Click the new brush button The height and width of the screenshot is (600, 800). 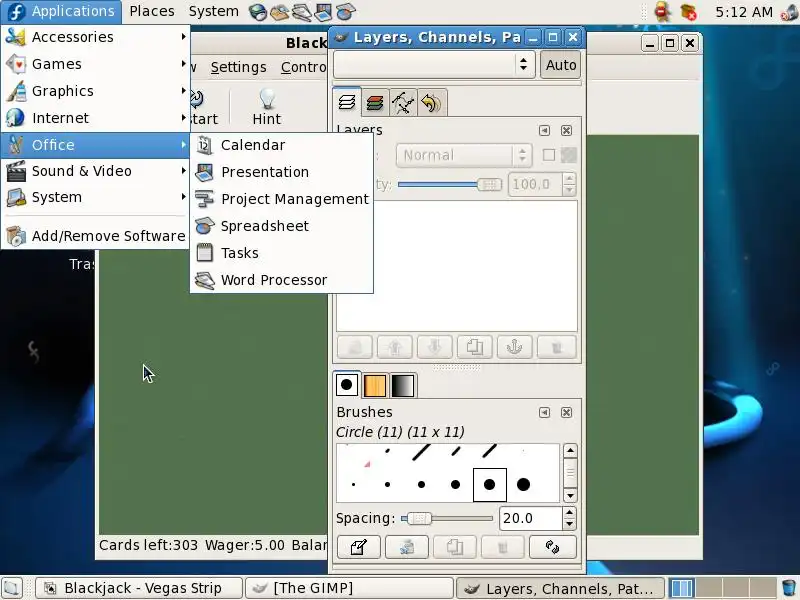click(407, 547)
